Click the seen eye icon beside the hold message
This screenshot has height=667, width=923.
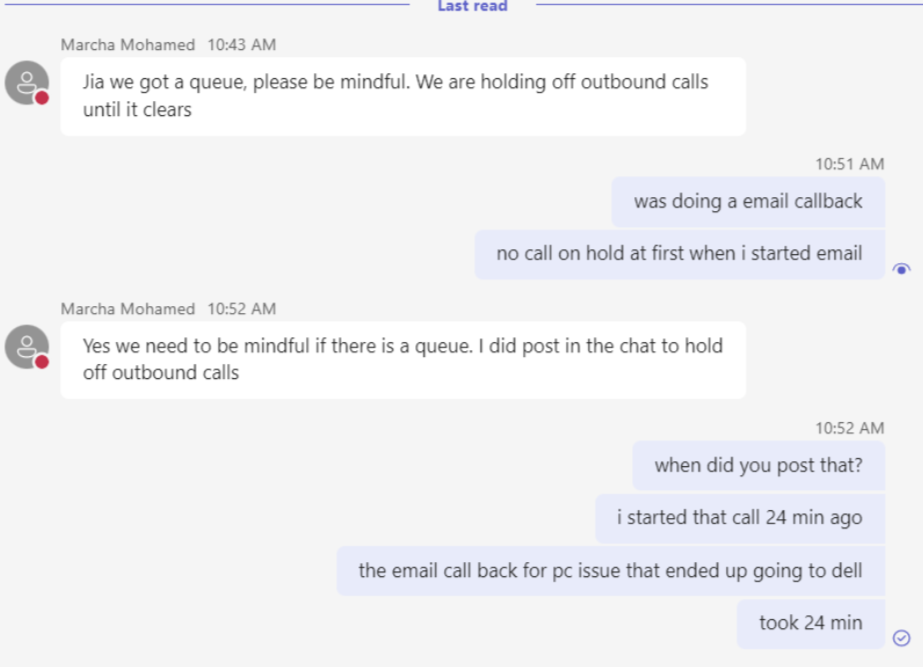(901, 268)
